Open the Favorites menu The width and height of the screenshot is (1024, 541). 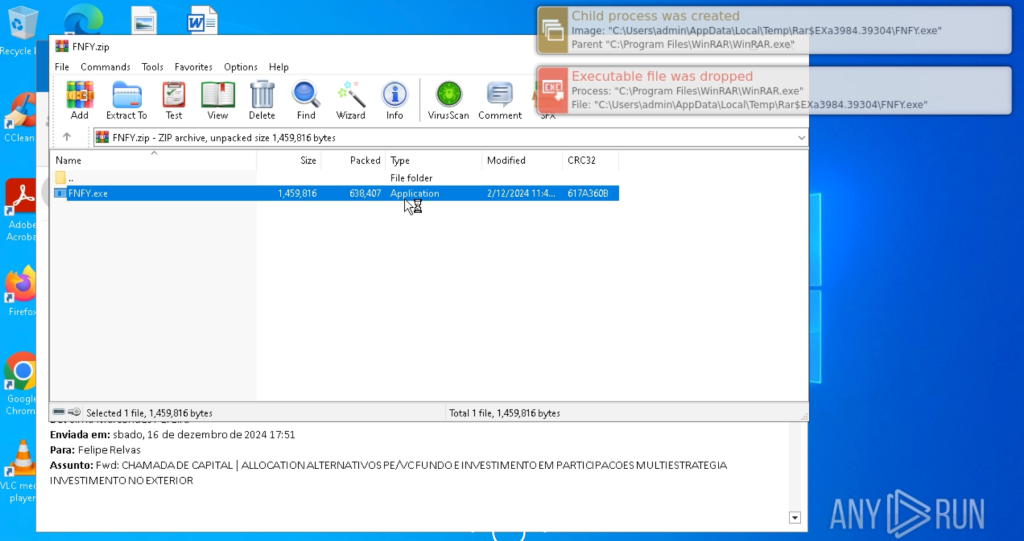(193, 67)
